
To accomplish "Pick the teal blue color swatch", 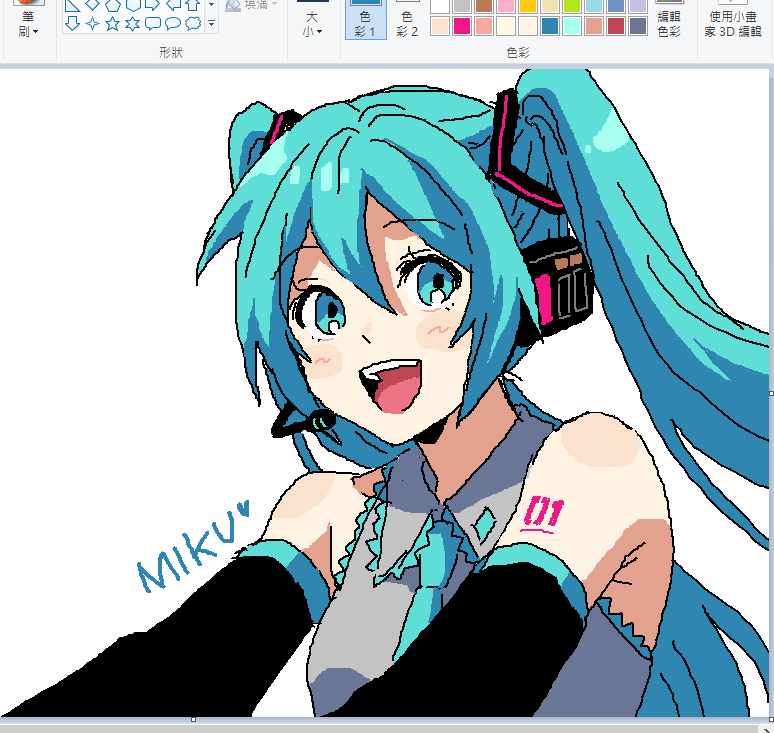I will (x=550, y=26).
